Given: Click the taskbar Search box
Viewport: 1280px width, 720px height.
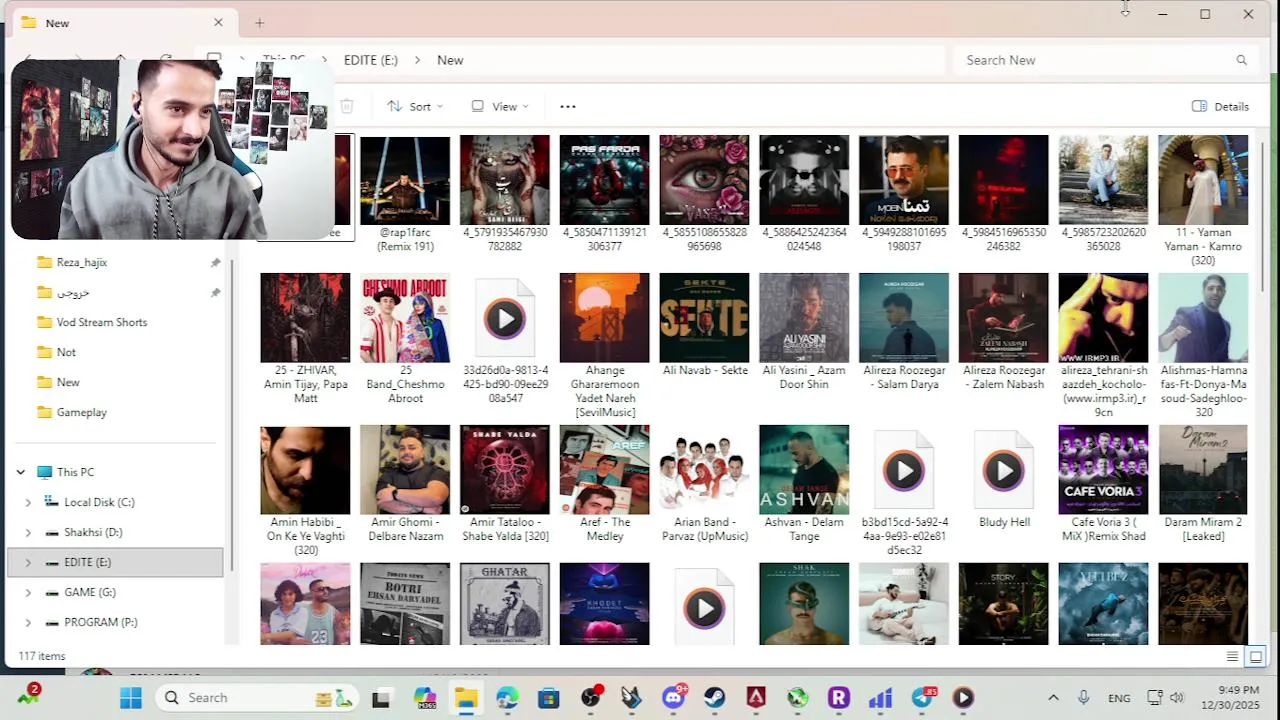Looking at the screenshot, I should click(257, 698).
